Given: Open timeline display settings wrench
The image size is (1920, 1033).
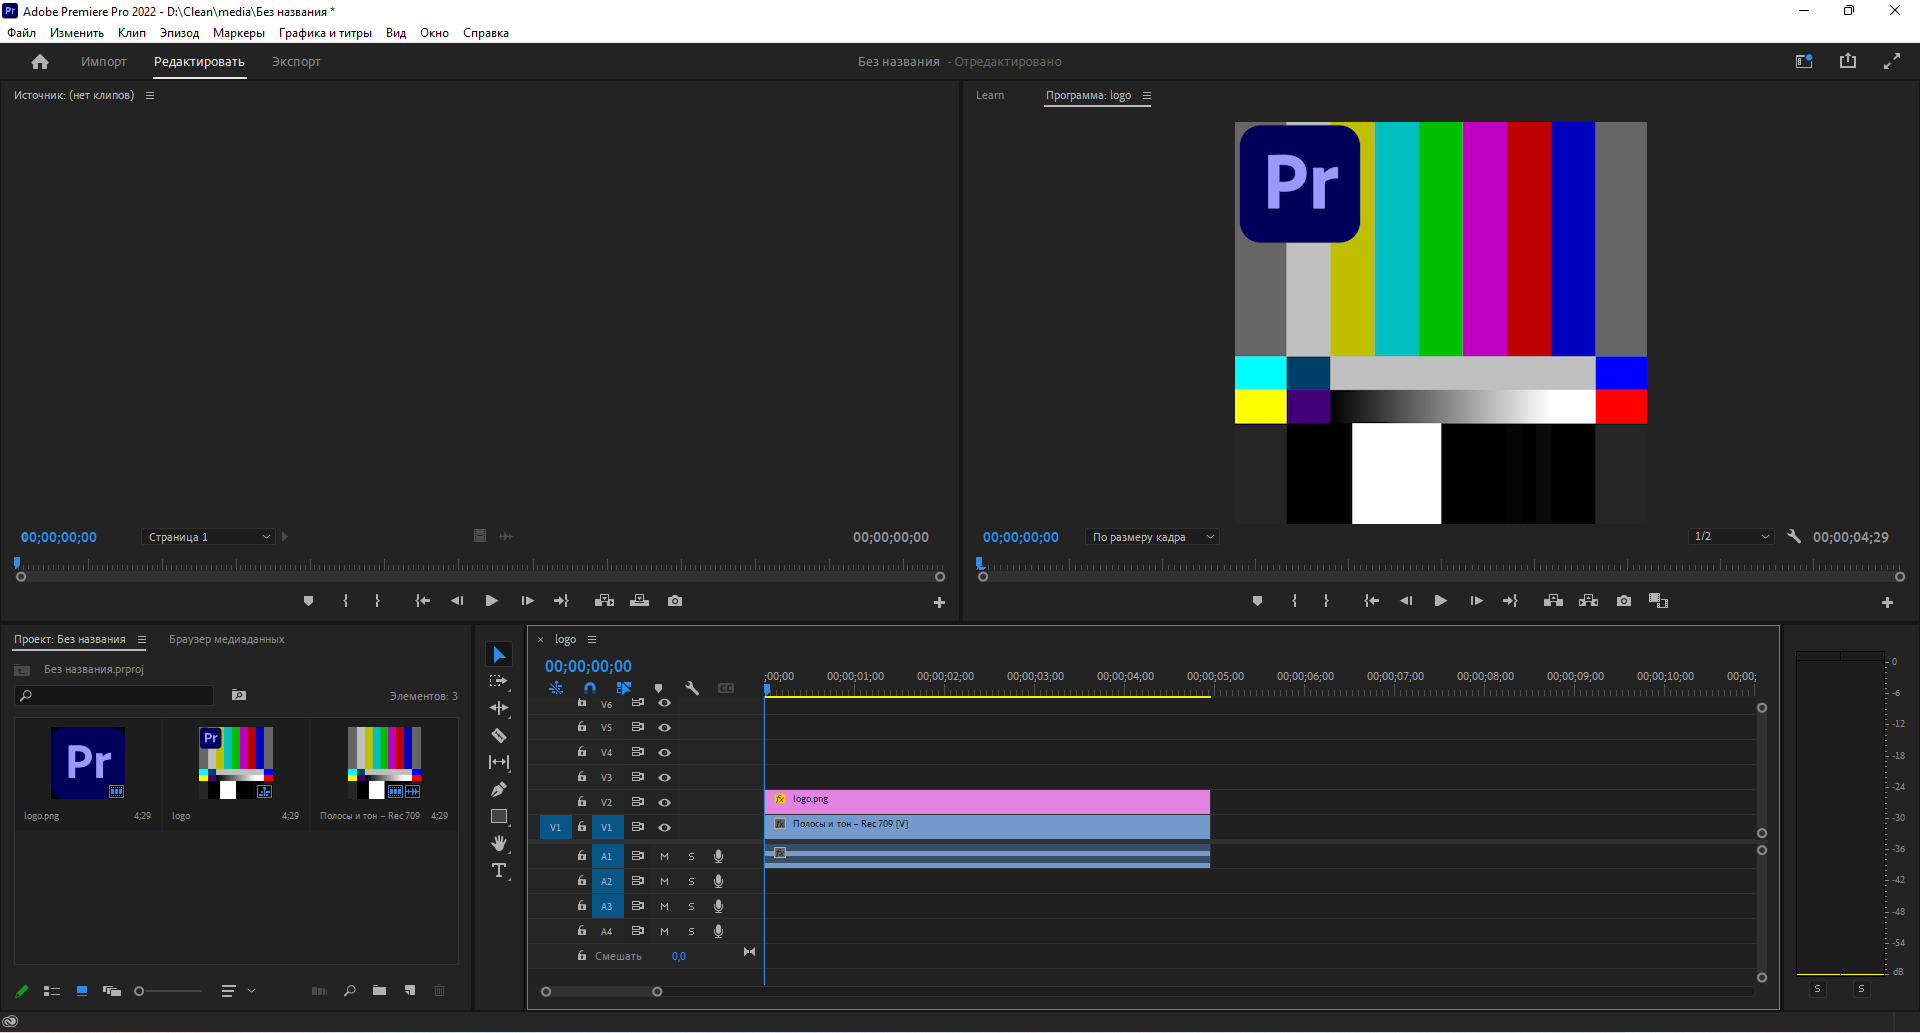Looking at the screenshot, I should point(692,688).
